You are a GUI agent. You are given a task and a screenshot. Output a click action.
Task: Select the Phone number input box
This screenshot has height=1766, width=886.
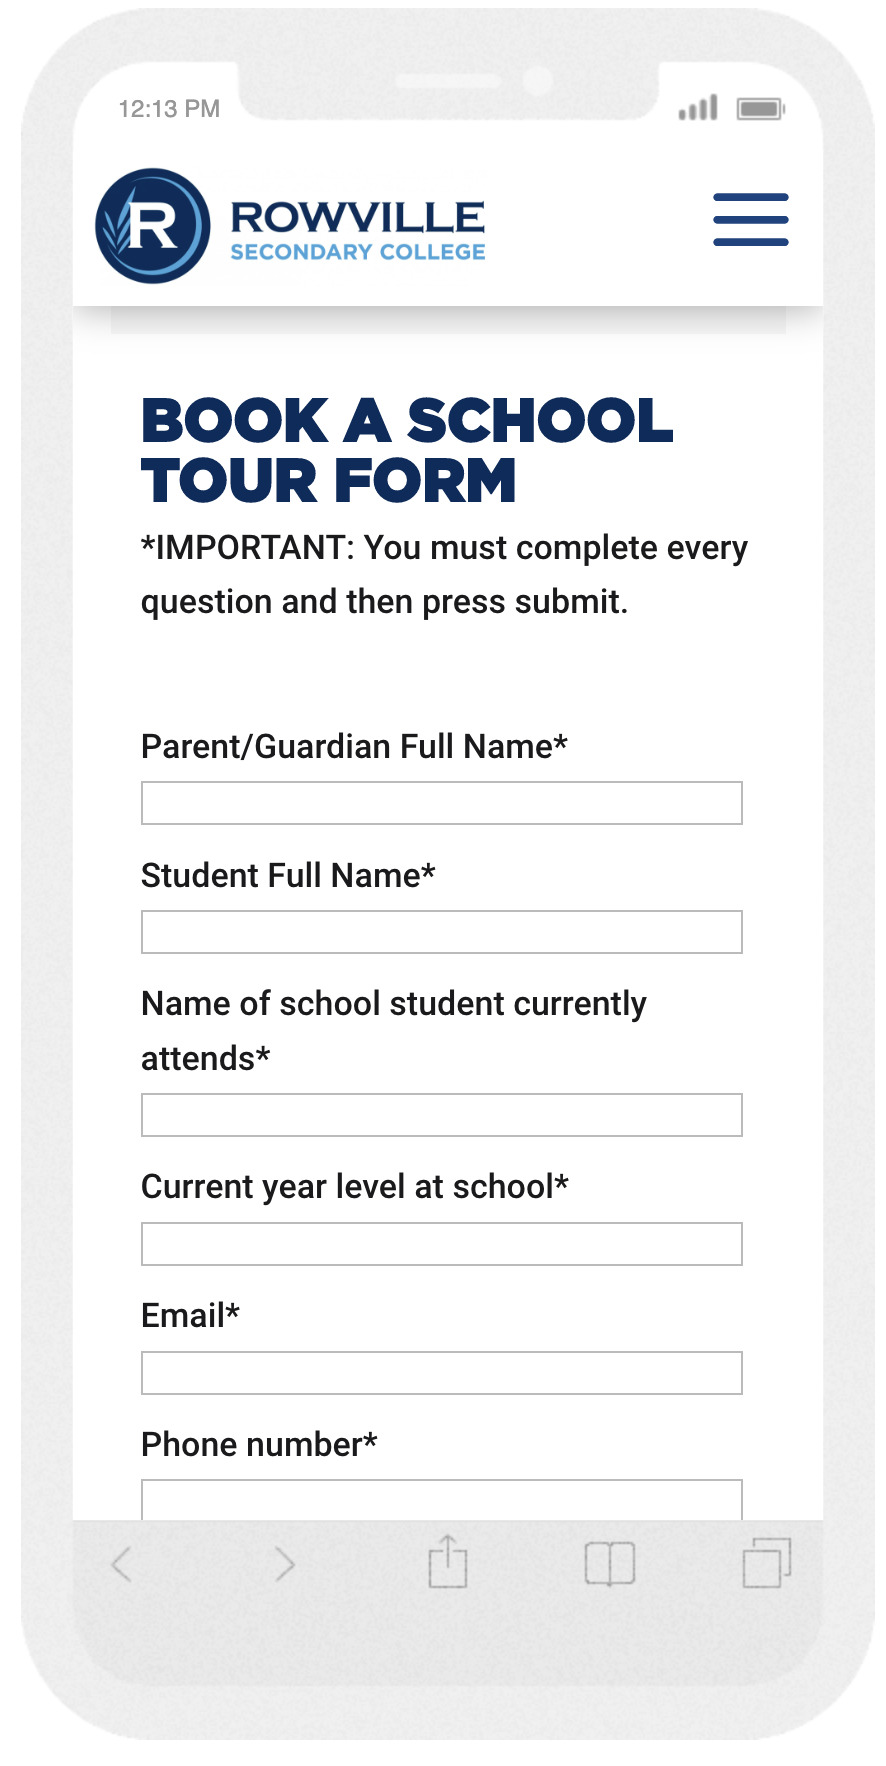tap(442, 1499)
